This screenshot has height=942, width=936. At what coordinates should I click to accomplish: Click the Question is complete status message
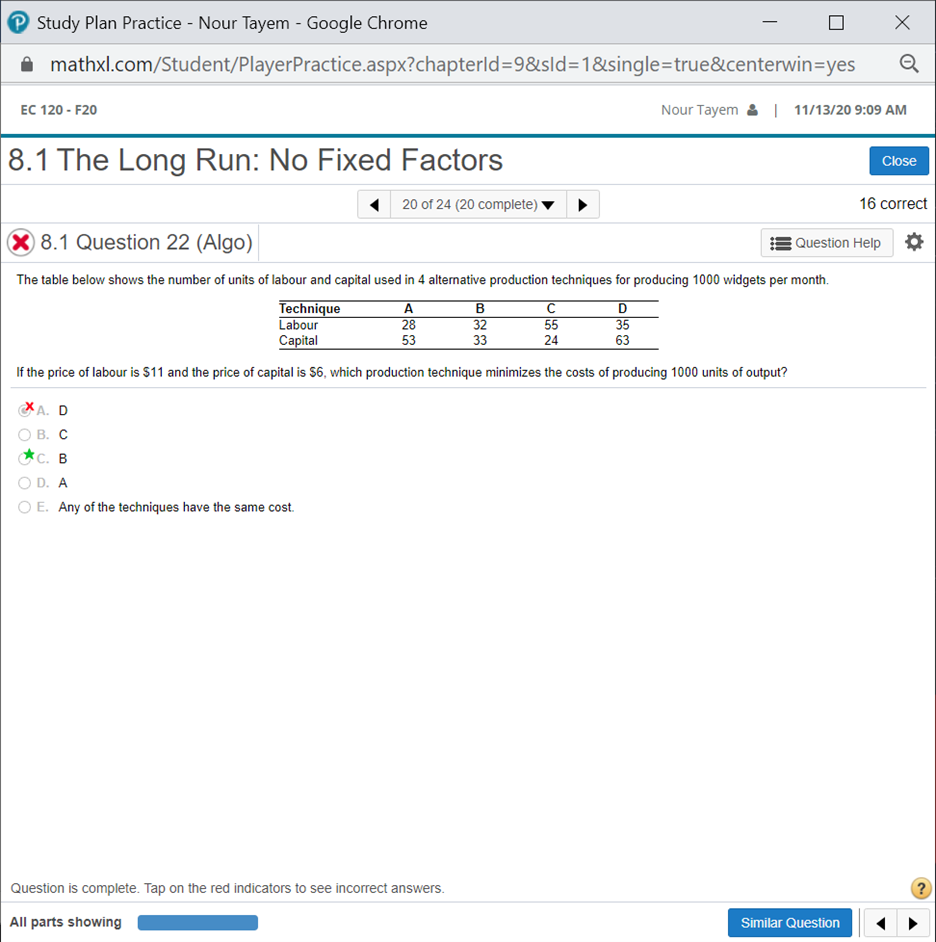pyautogui.click(x=227, y=889)
